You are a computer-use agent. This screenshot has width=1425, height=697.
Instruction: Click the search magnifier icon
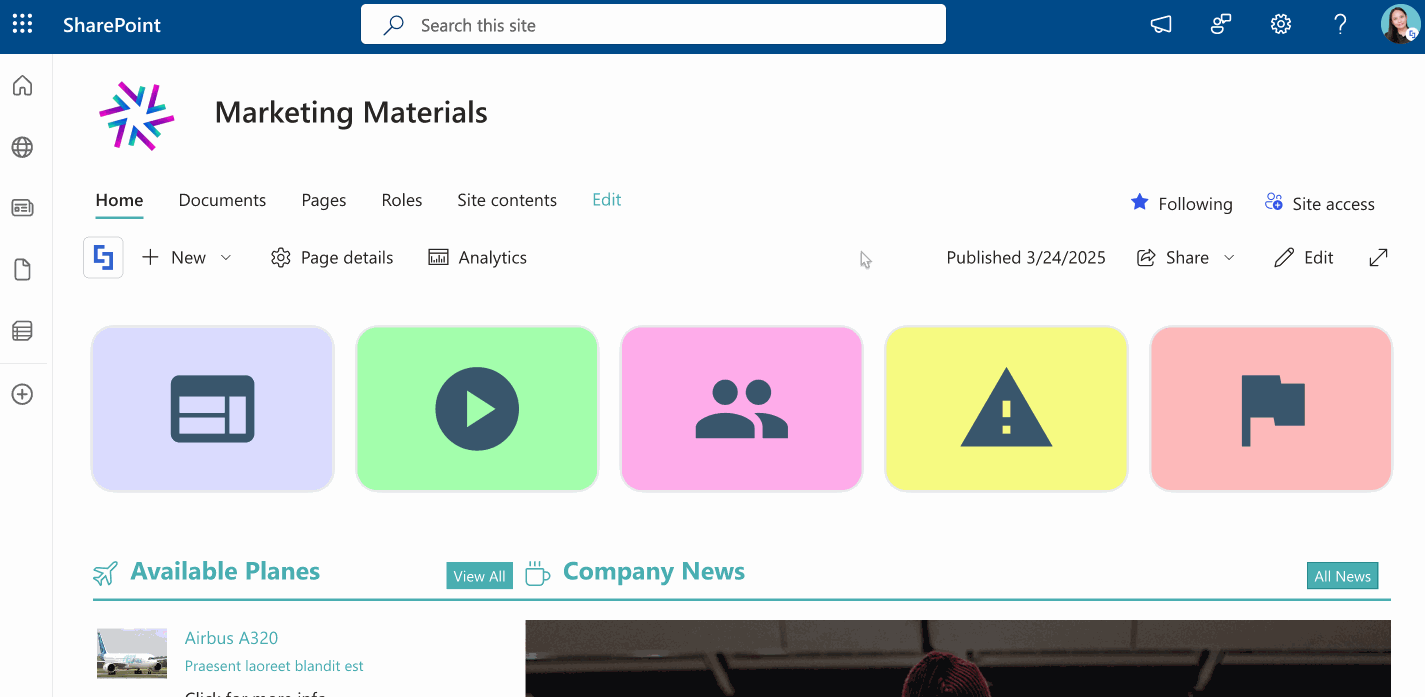(x=394, y=25)
